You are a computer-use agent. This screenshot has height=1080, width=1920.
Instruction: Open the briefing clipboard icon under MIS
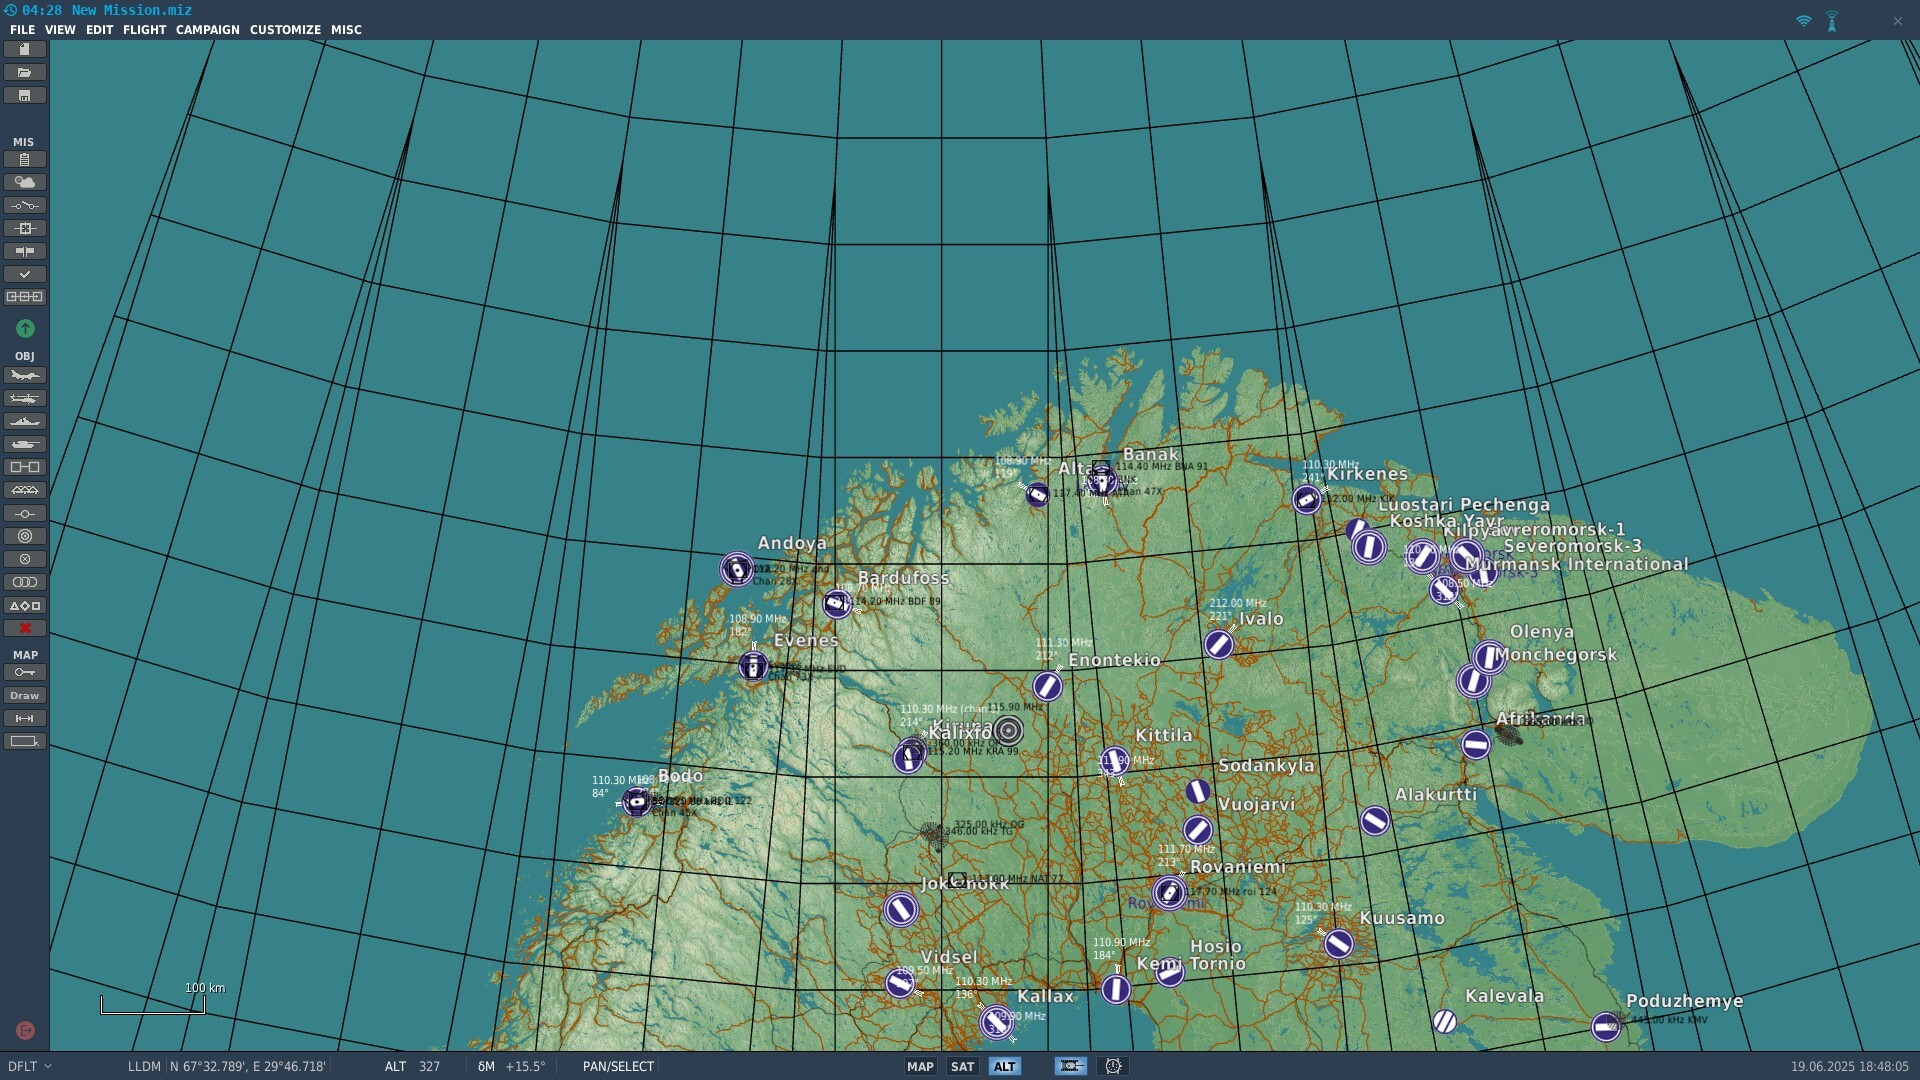[25, 159]
